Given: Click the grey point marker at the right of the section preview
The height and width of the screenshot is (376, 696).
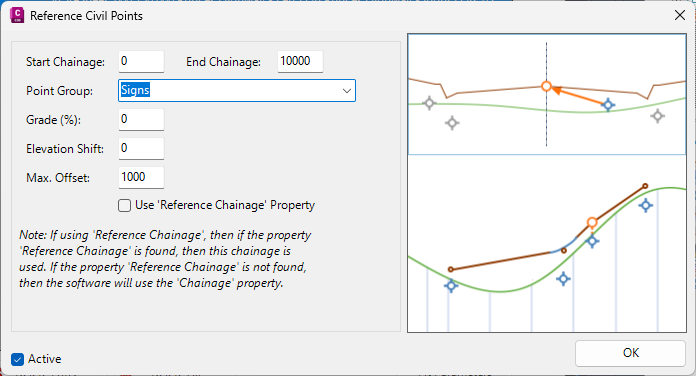Looking at the screenshot, I should click(657, 116).
